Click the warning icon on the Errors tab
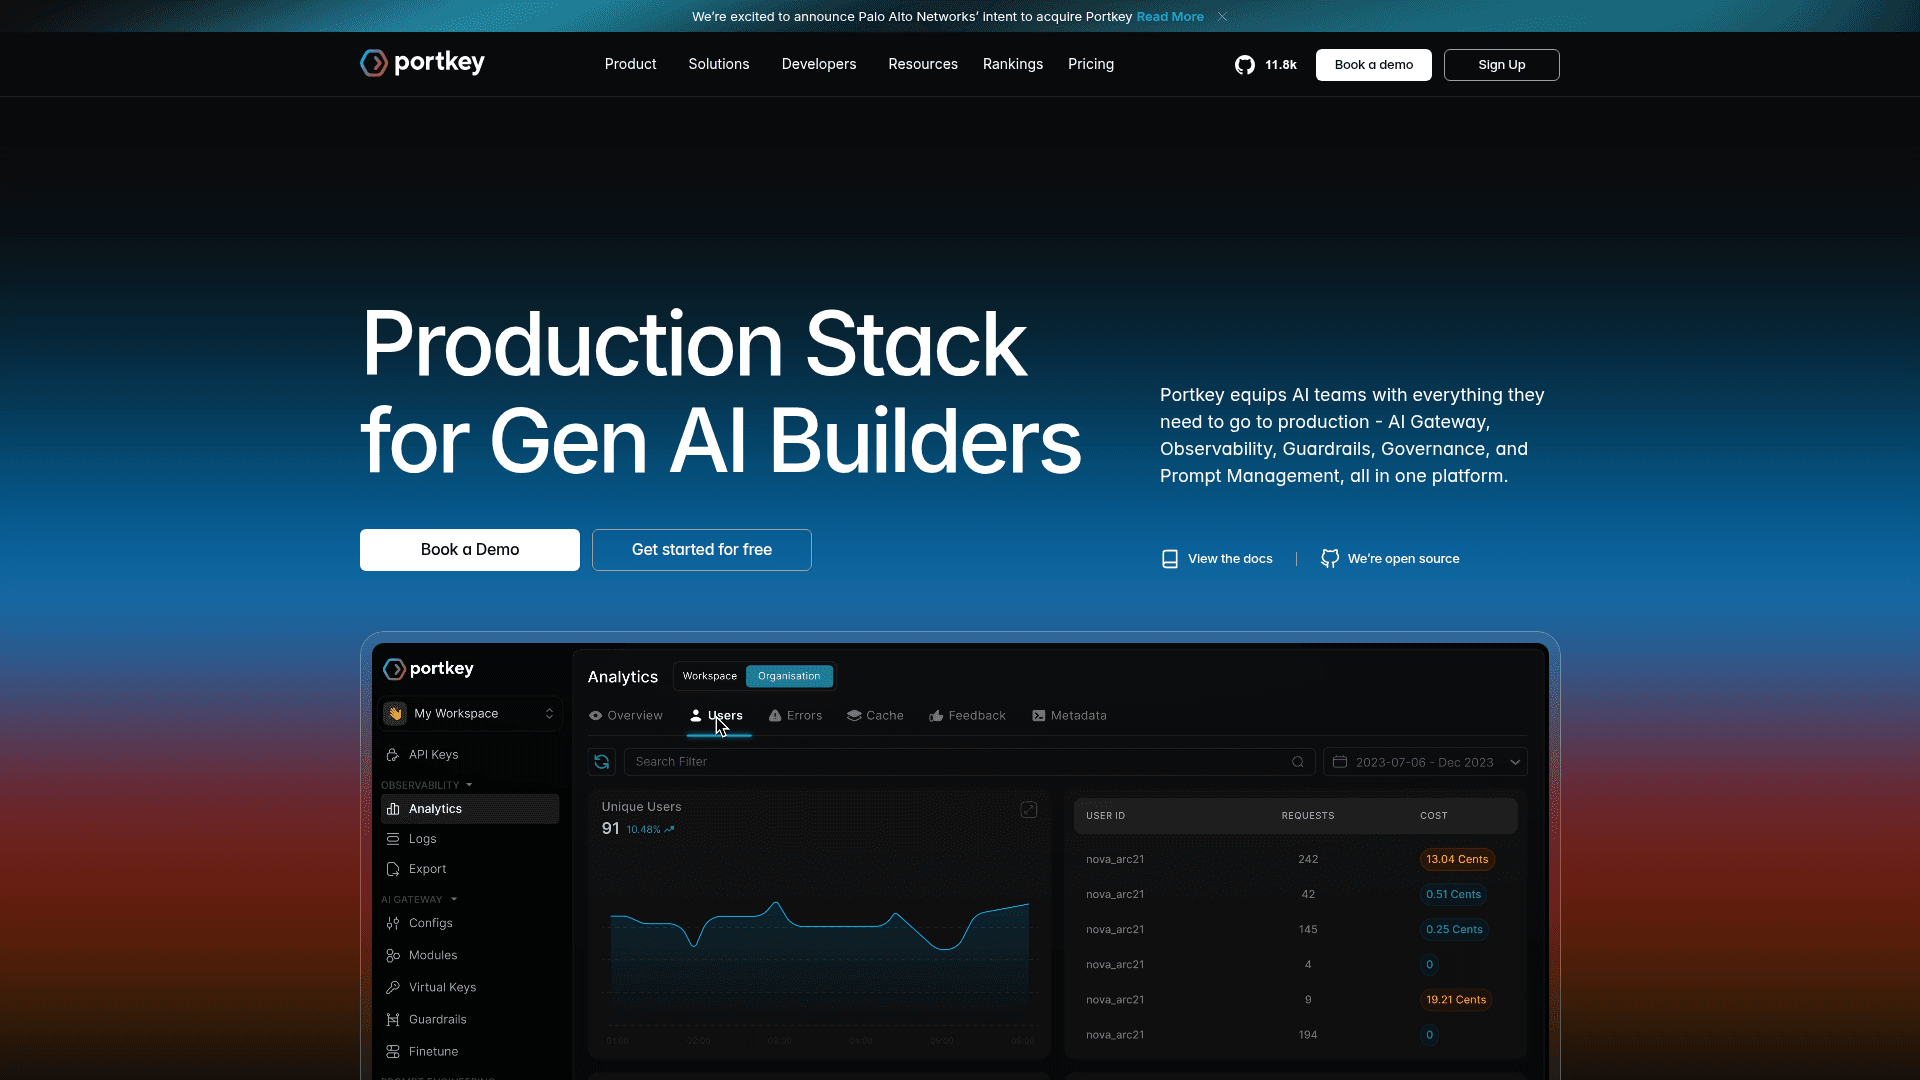1920x1080 pixels. click(775, 716)
